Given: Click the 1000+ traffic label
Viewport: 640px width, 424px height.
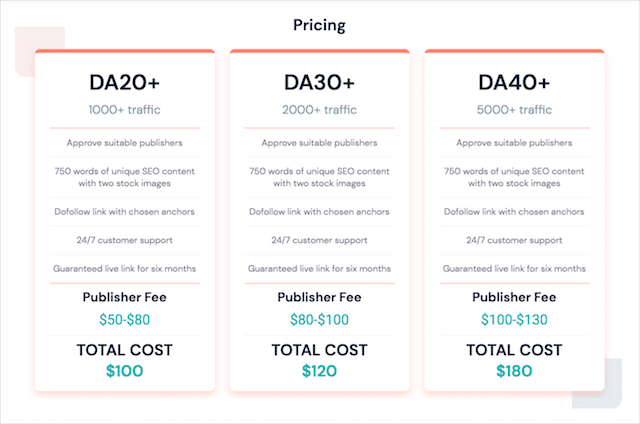Looking at the screenshot, I should point(124,110).
